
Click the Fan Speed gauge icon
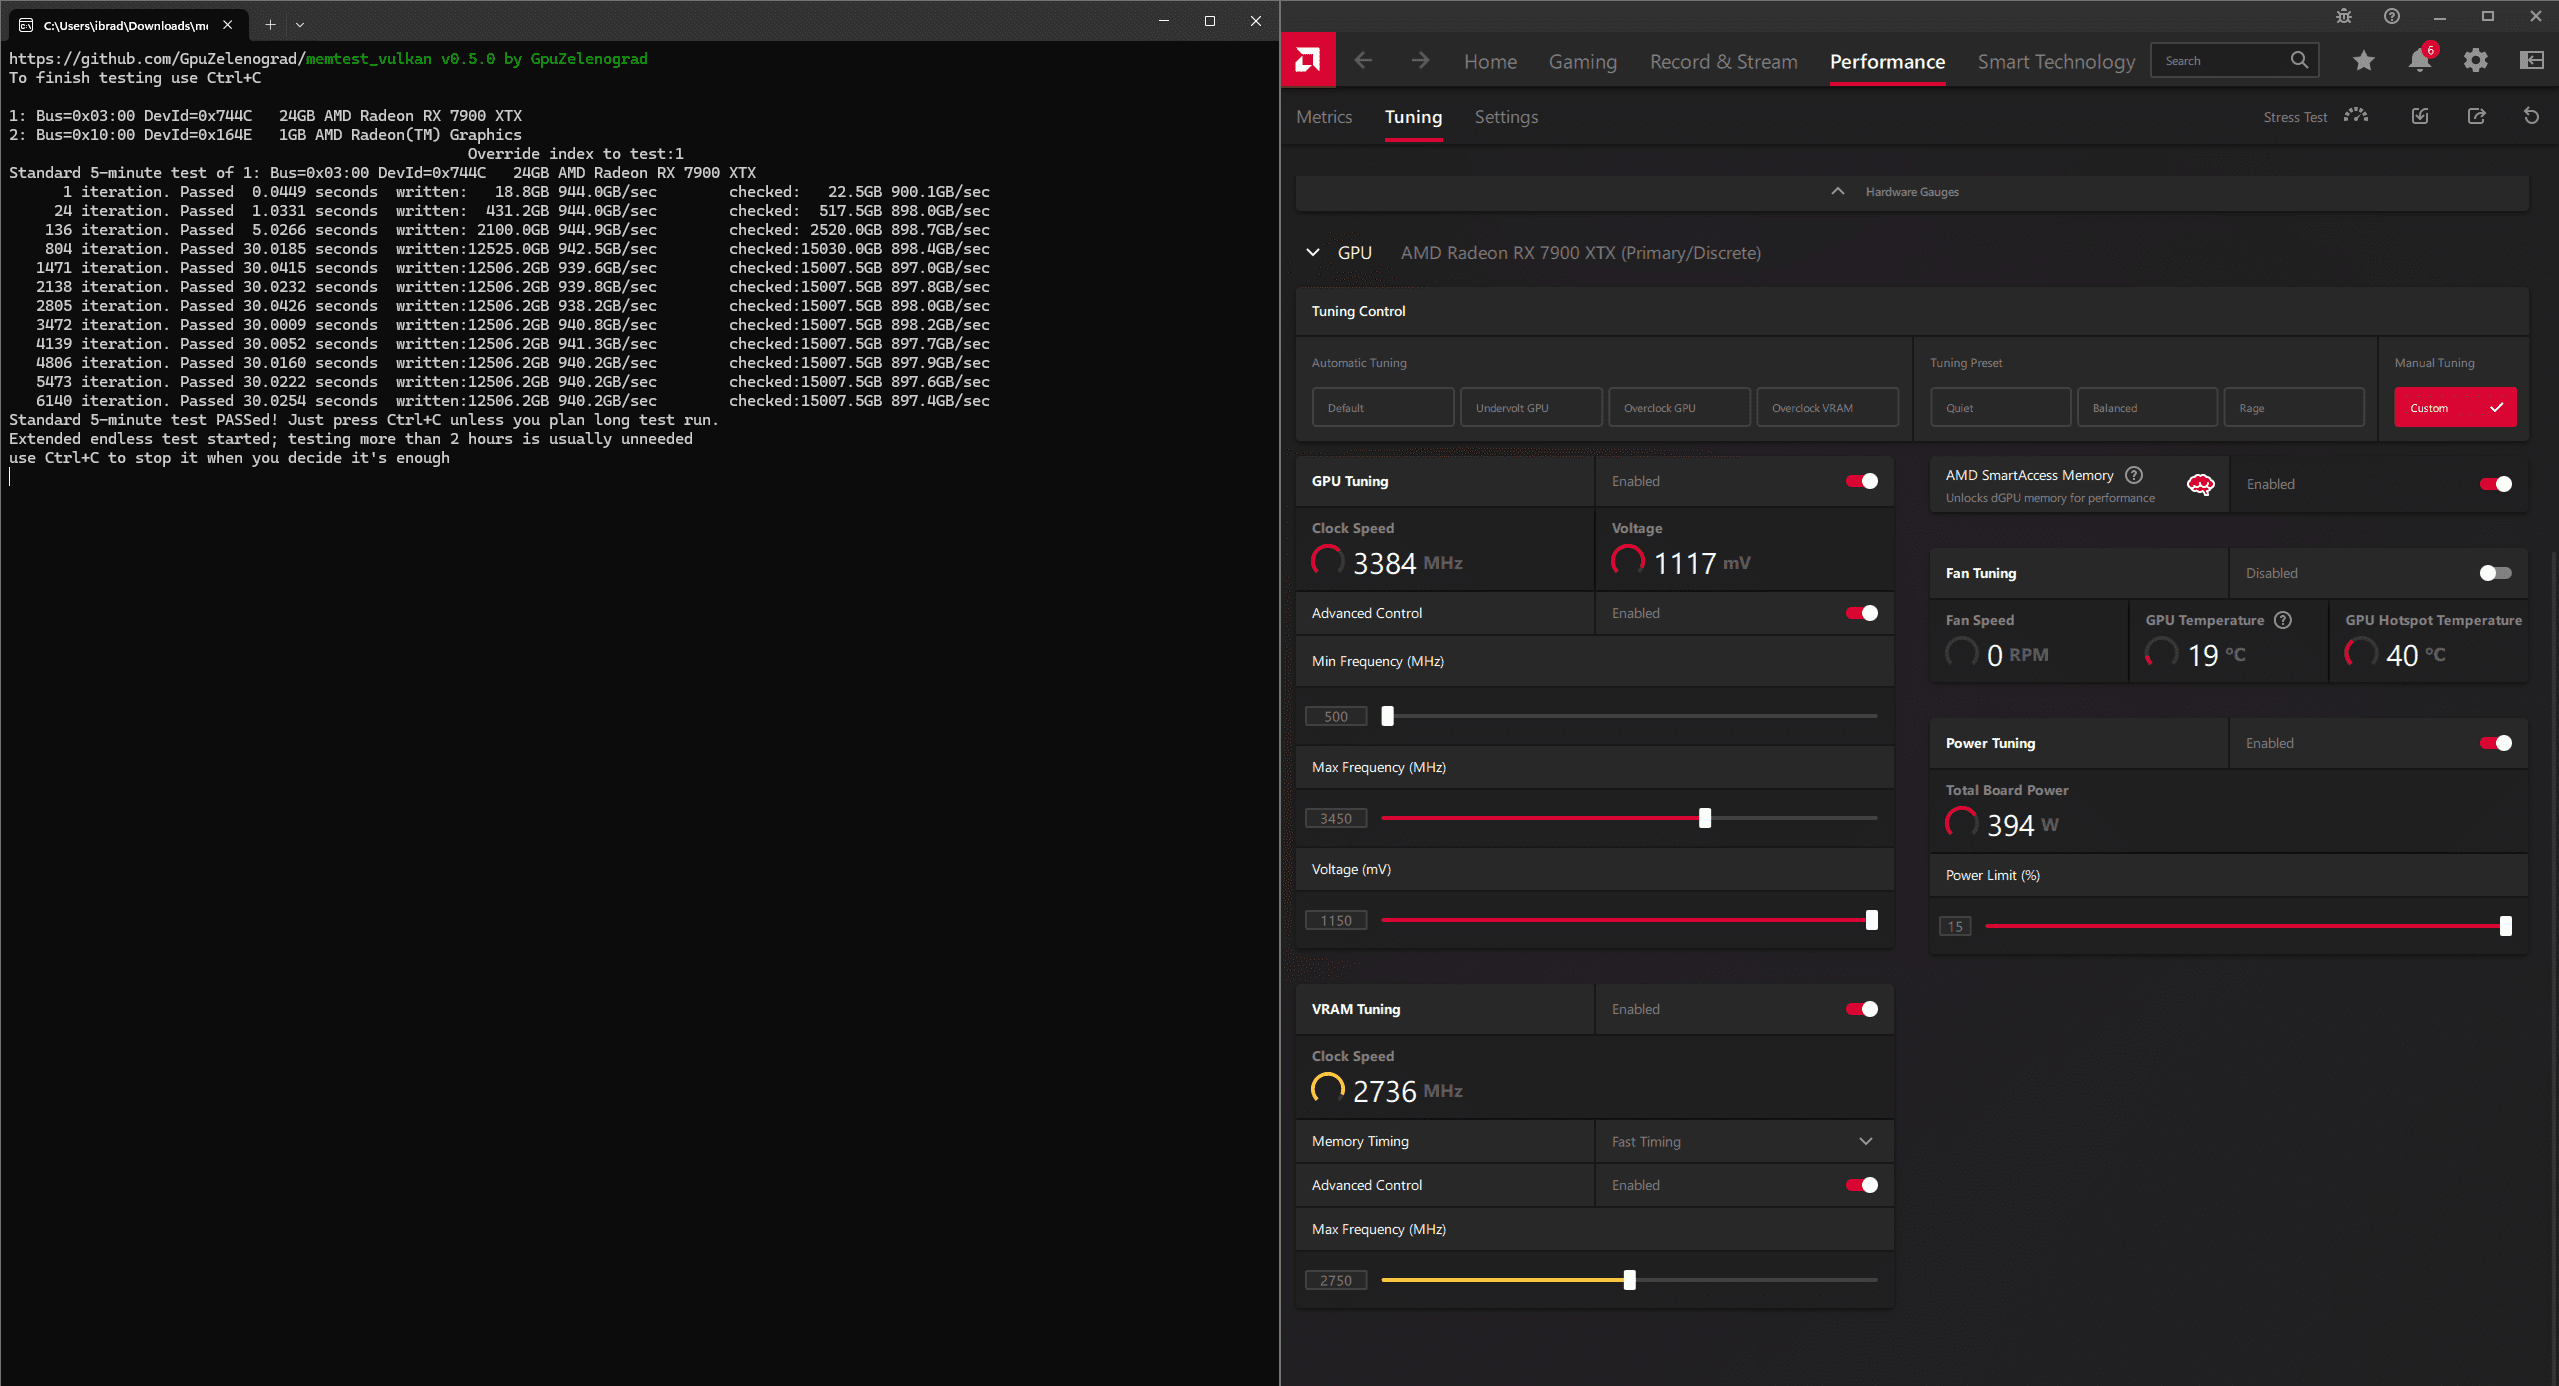1961,653
